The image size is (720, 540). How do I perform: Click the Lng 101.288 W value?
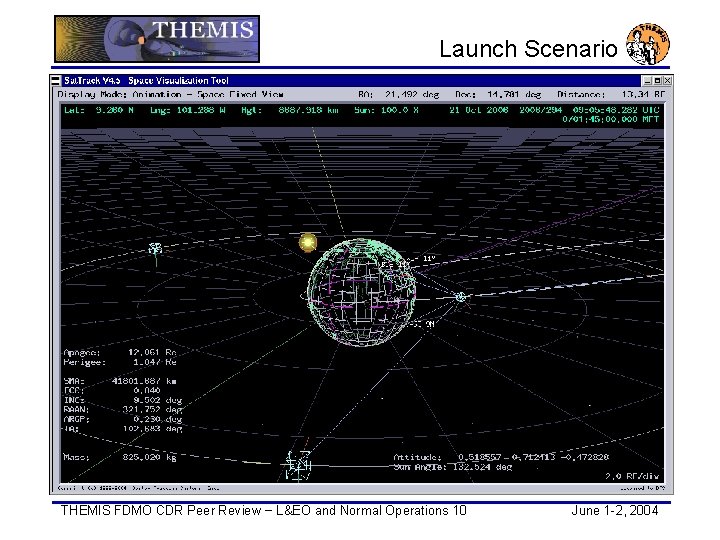187,110
